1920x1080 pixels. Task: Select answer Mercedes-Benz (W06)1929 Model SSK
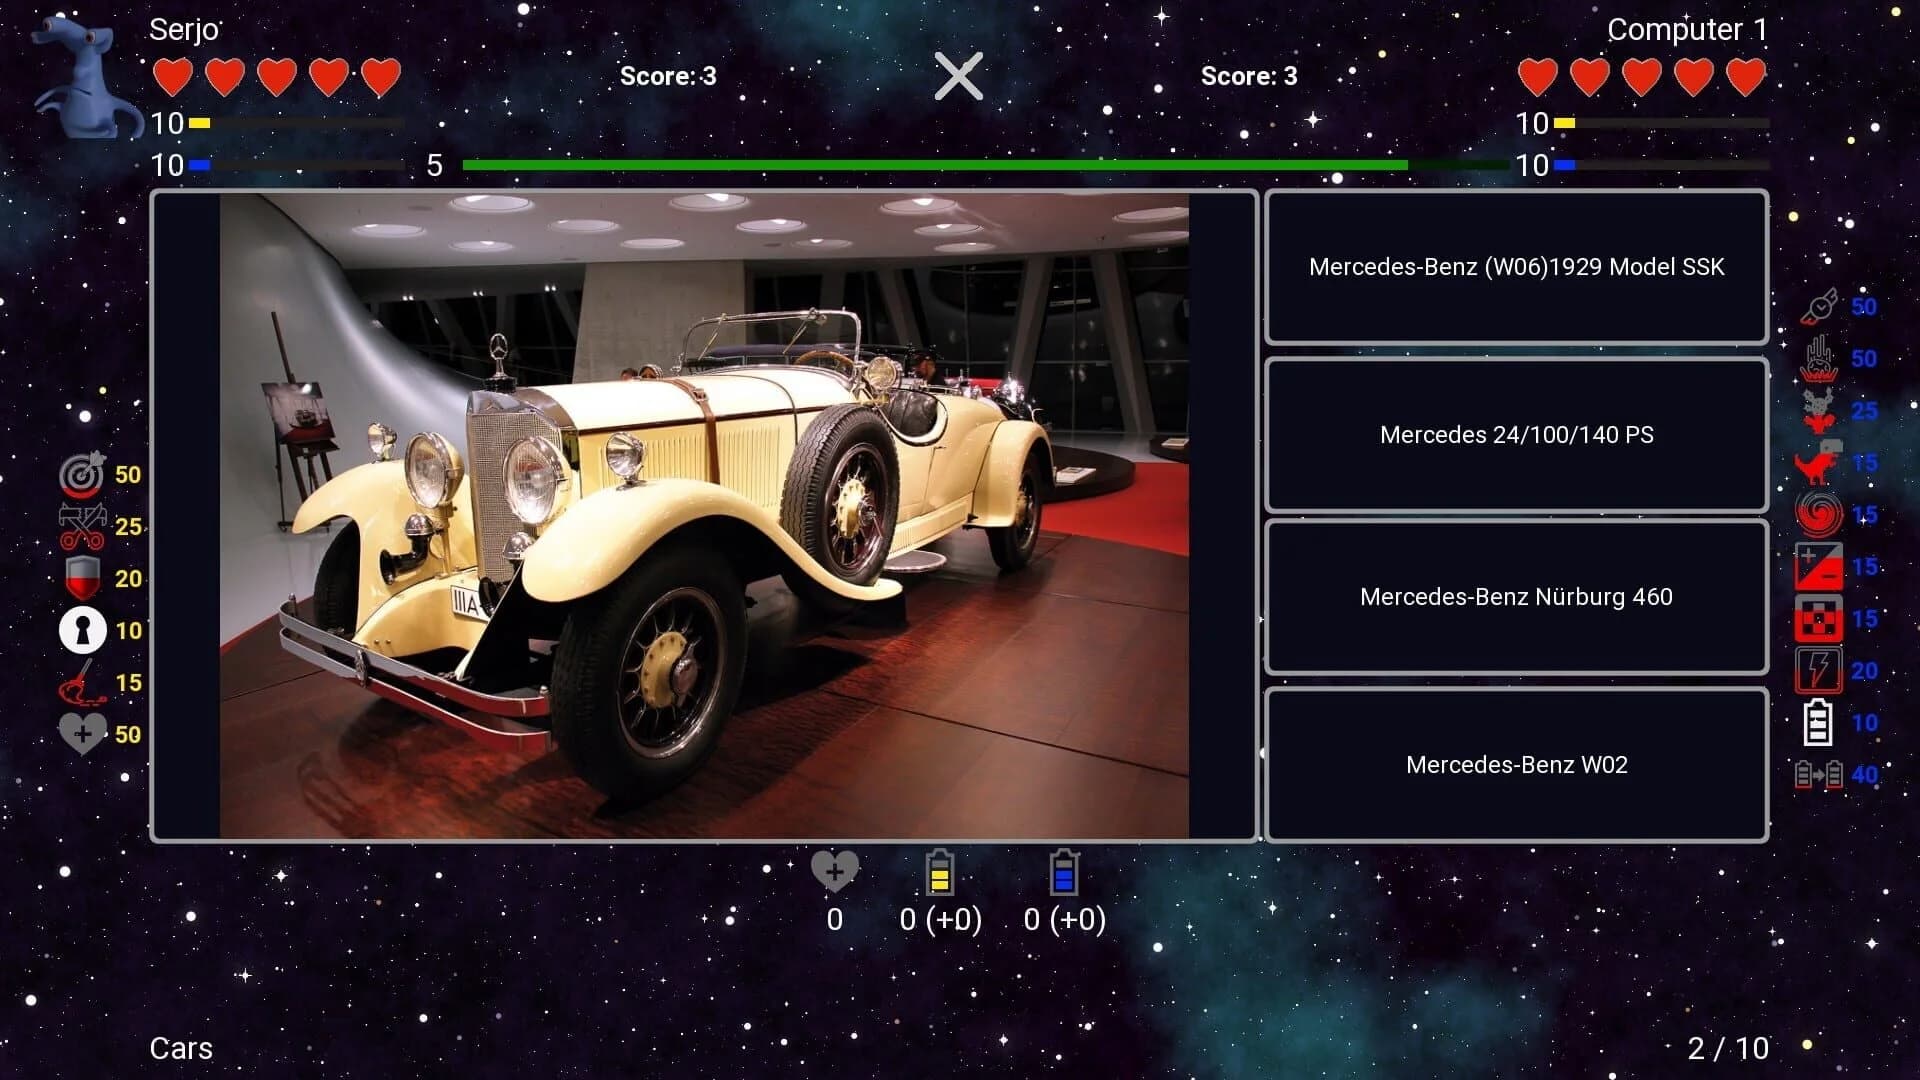click(1516, 267)
